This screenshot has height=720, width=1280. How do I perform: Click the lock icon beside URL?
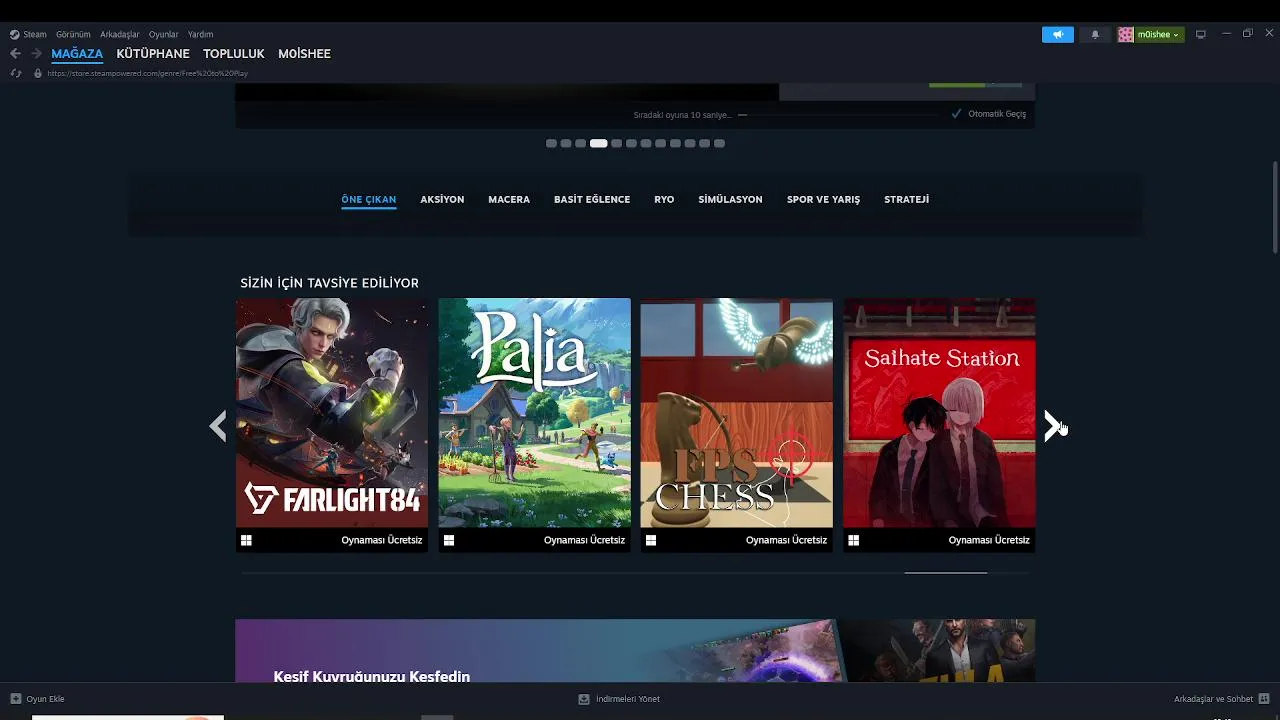pyautogui.click(x=38, y=73)
